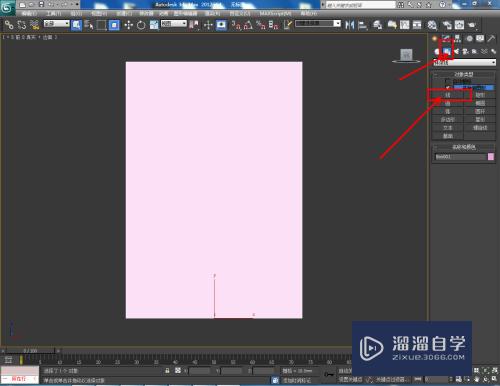Click the 线 (Line) button

point(448,95)
